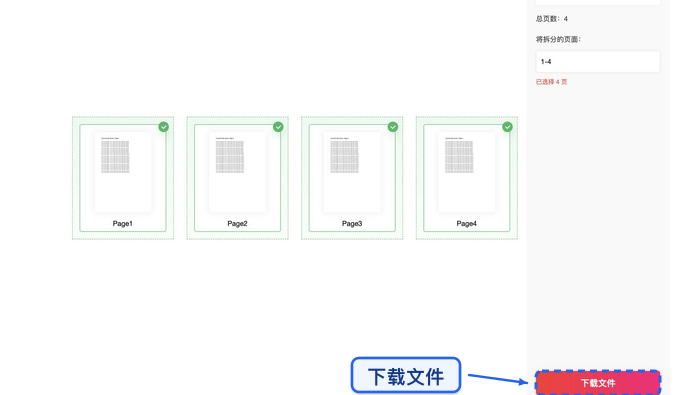Click the red 下载文件 download button

[x=598, y=383]
